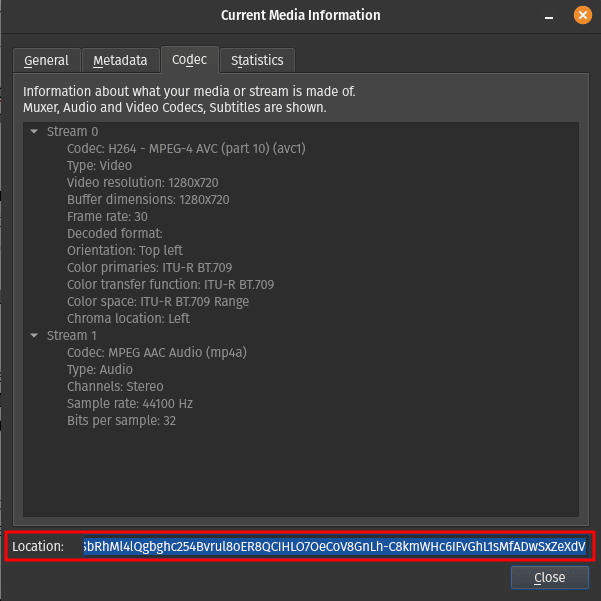The height and width of the screenshot is (601, 601).
Task: Collapse the Stream 1 disclosure arrow
Action: [x=34, y=336]
